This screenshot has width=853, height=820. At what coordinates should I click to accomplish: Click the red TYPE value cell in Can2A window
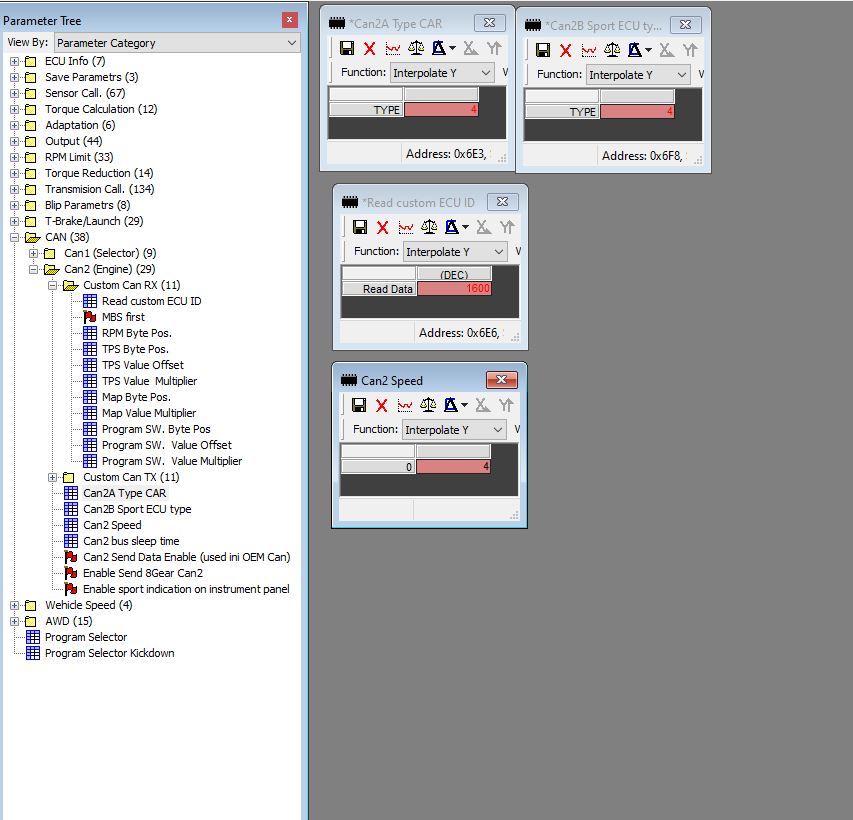(441, 110)
